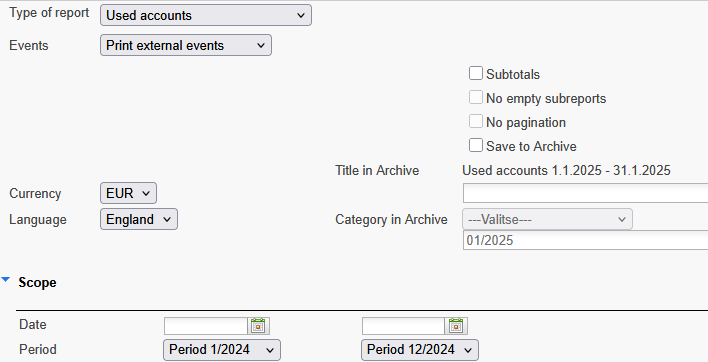Open the Language dropdown set to England
Image resolution: width=708 pixels, height=362 pixels.
click(x=139, y=219)
